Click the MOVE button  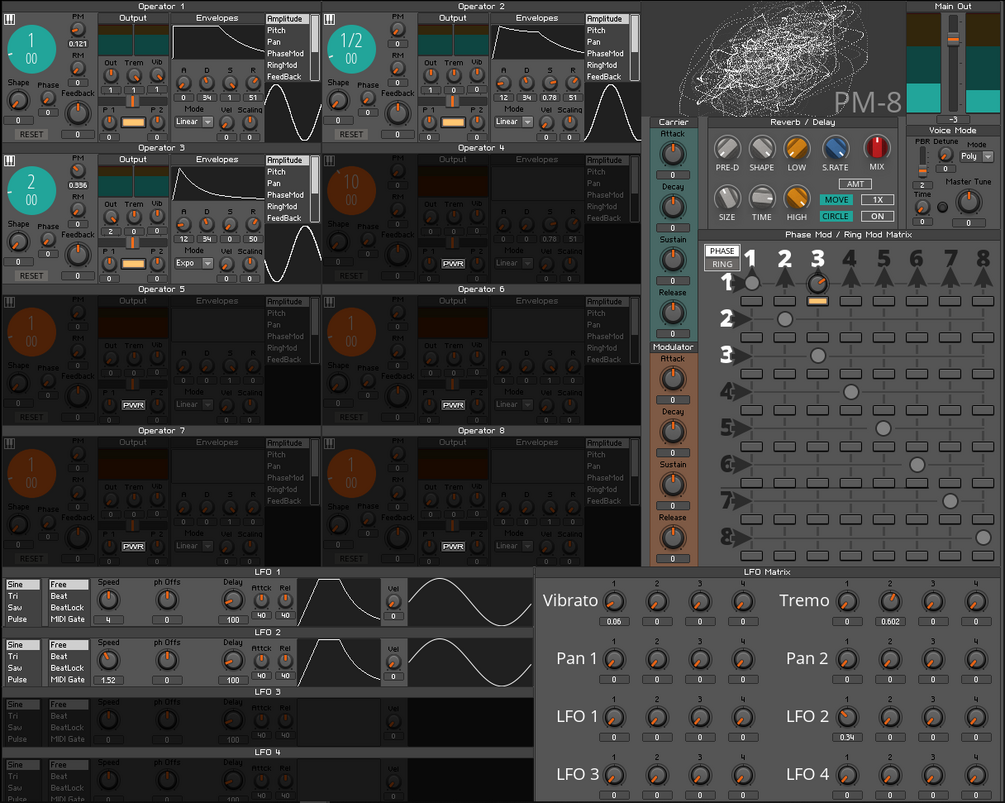pyautogui.click(x=836, y=200)
